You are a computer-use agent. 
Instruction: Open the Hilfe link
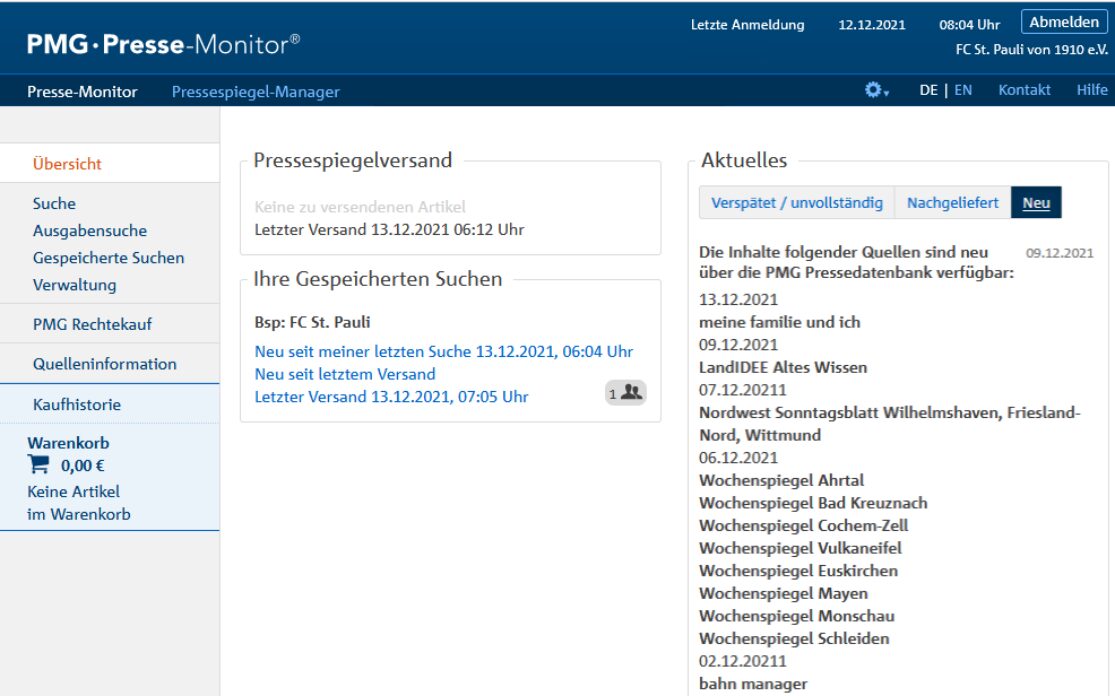pos(1092,90)
